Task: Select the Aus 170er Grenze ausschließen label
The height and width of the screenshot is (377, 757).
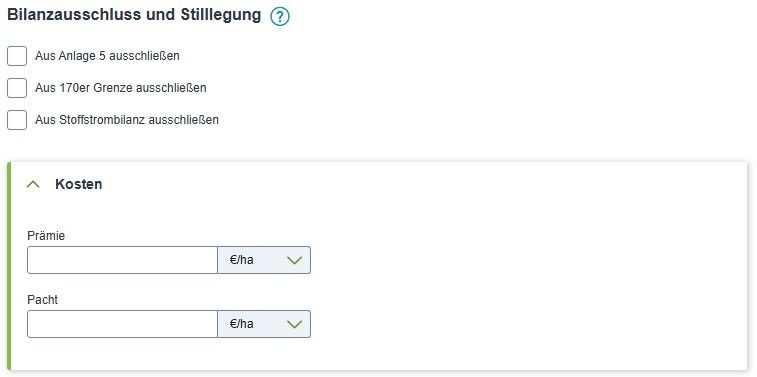Action: tap(121, 88)
